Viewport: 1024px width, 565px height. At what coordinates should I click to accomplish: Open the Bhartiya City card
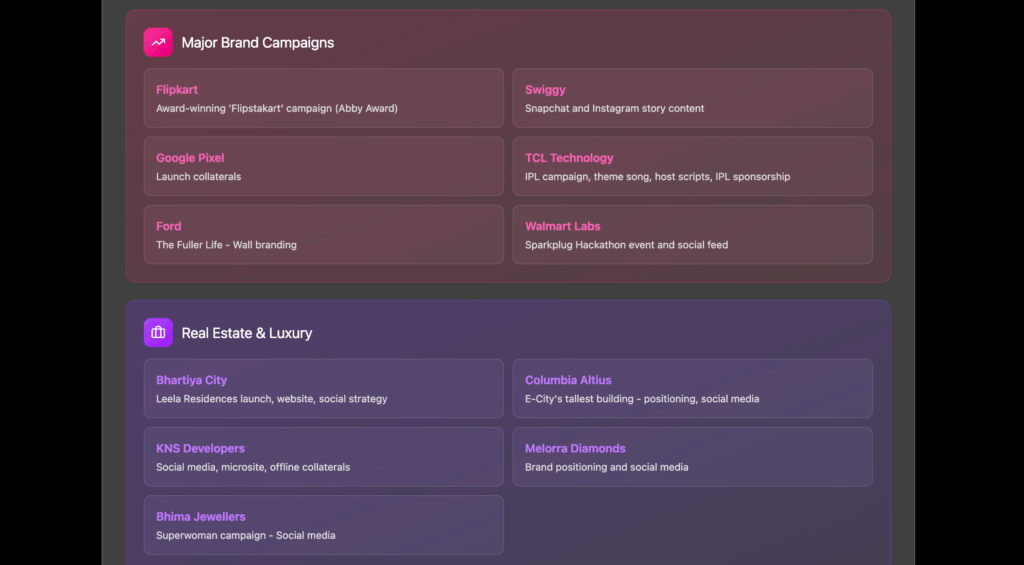(x=323, y=388)
